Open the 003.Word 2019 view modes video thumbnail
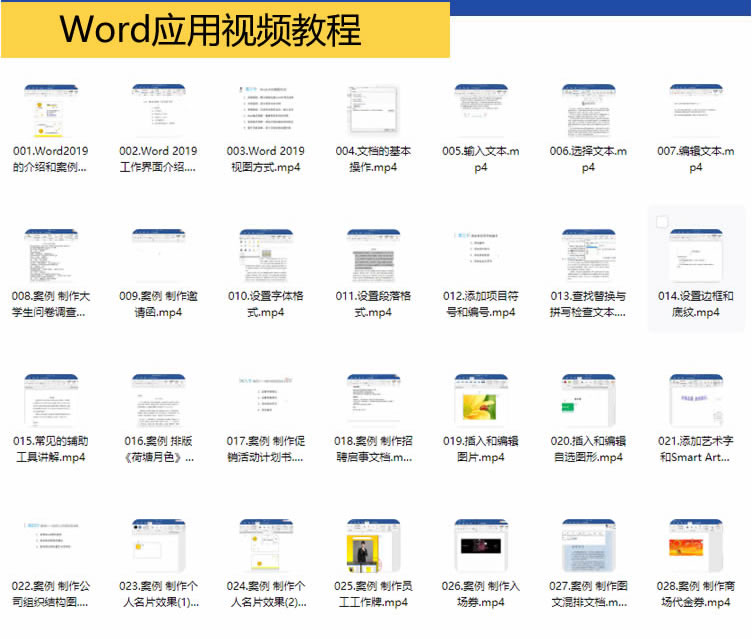752x639 pixels. tap(266, 111)
